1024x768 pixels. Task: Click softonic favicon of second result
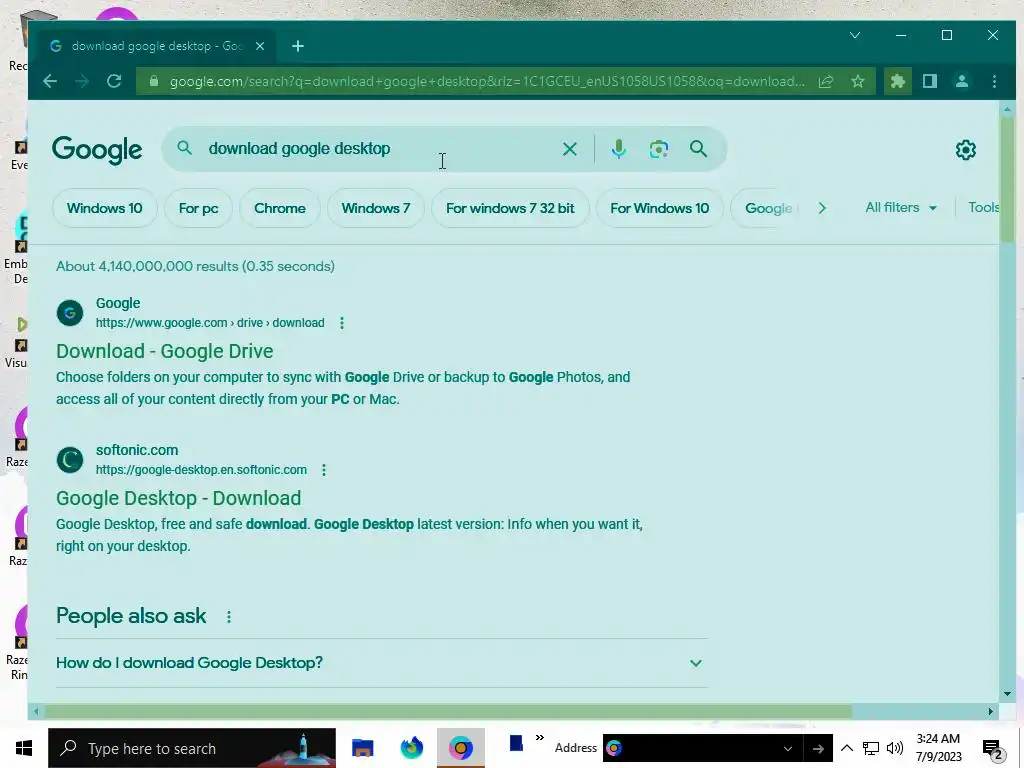[x=70, y=460]
